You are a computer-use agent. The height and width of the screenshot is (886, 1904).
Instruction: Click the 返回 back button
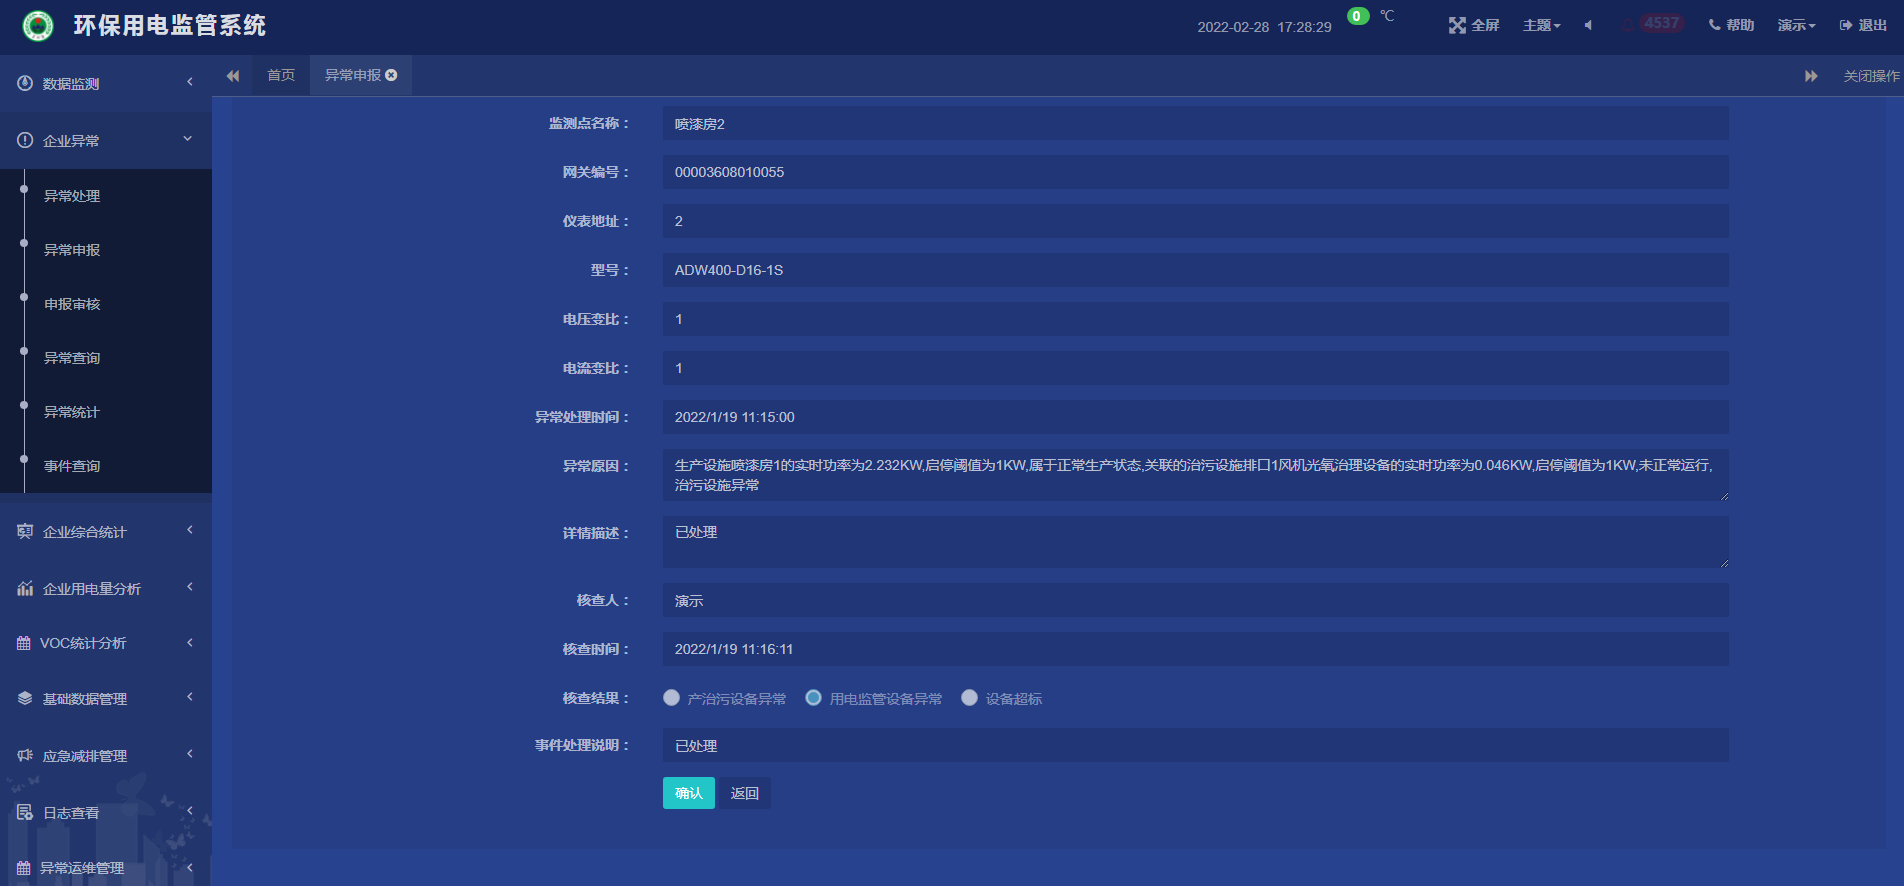745,793
